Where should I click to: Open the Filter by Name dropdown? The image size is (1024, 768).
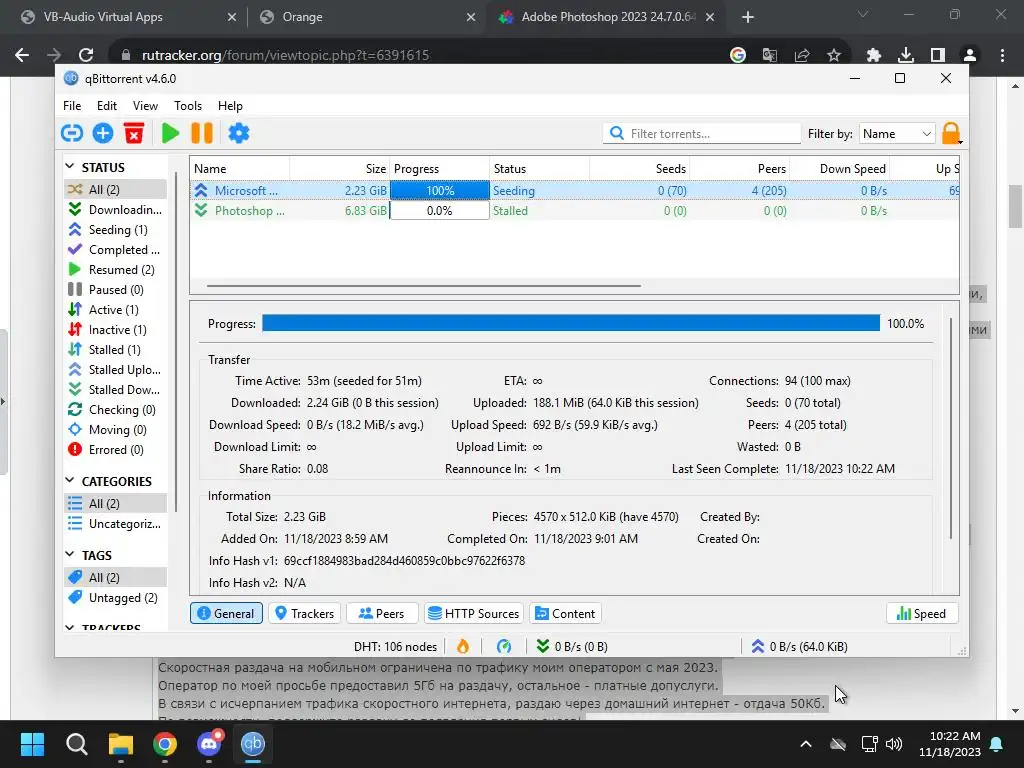pos(897,133)
